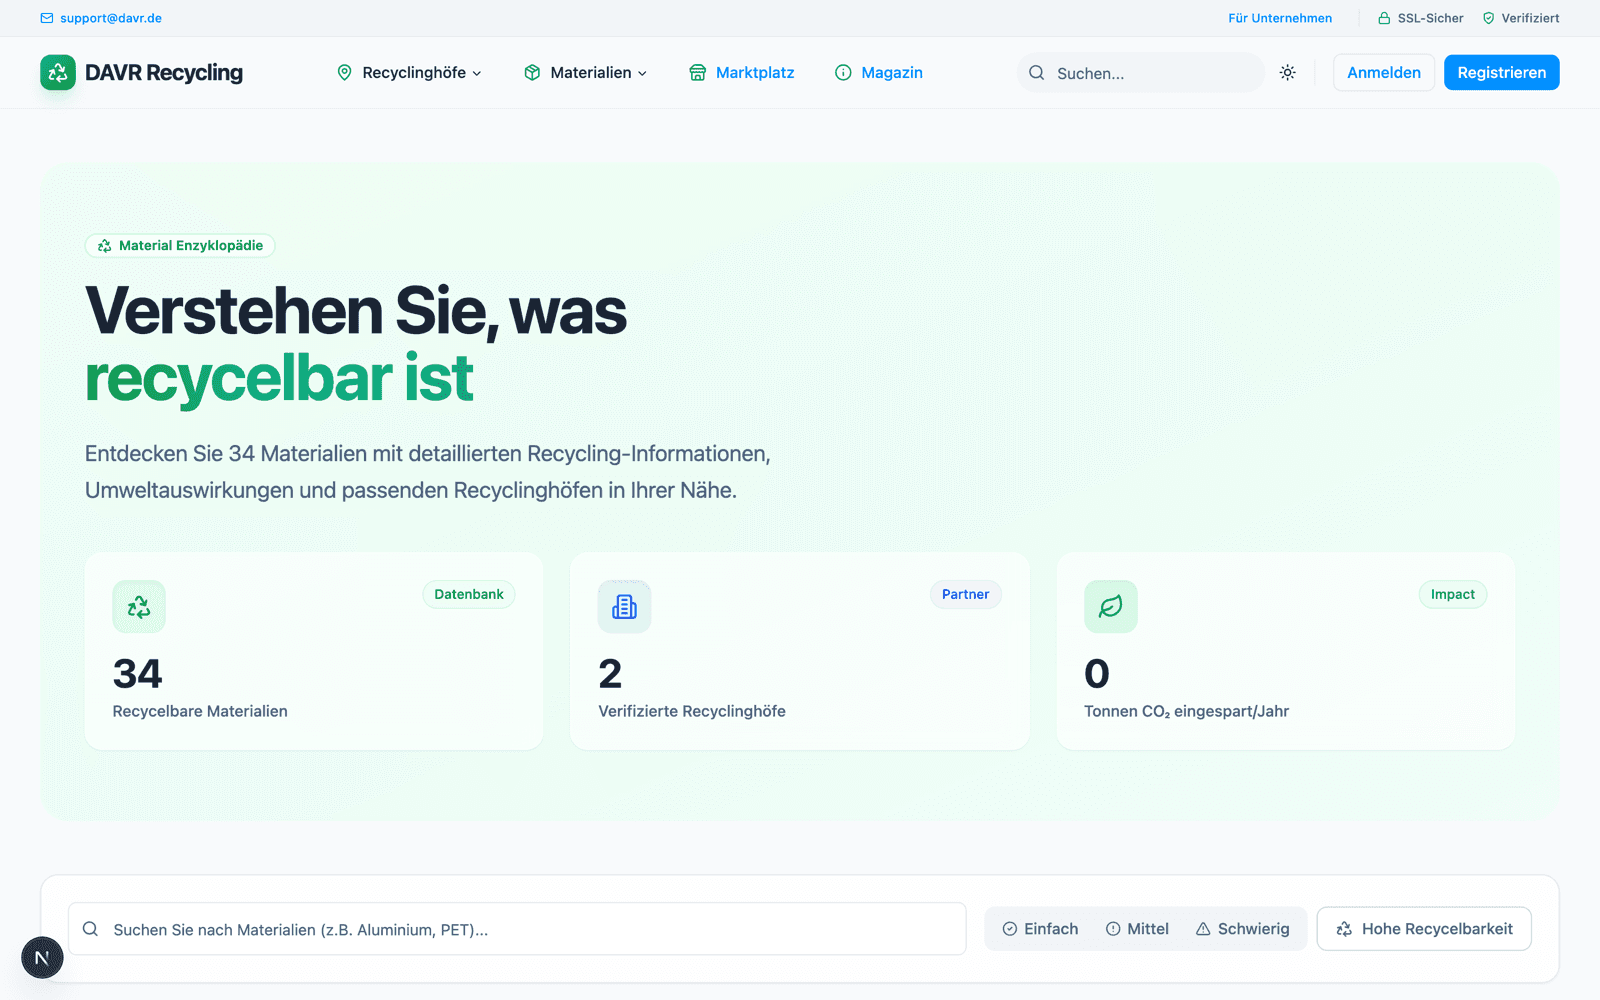Screen dimensions: 1600x1000
Task: Click the DAVR Recycling logo icon
Action: coord(58,72)
